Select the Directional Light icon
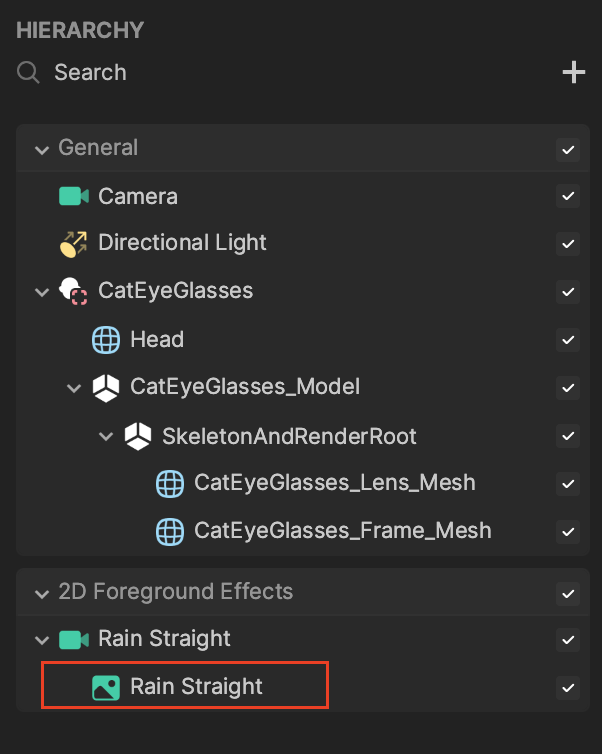The width and height of the screenshot is (602, 754). (x=74, y=244)
